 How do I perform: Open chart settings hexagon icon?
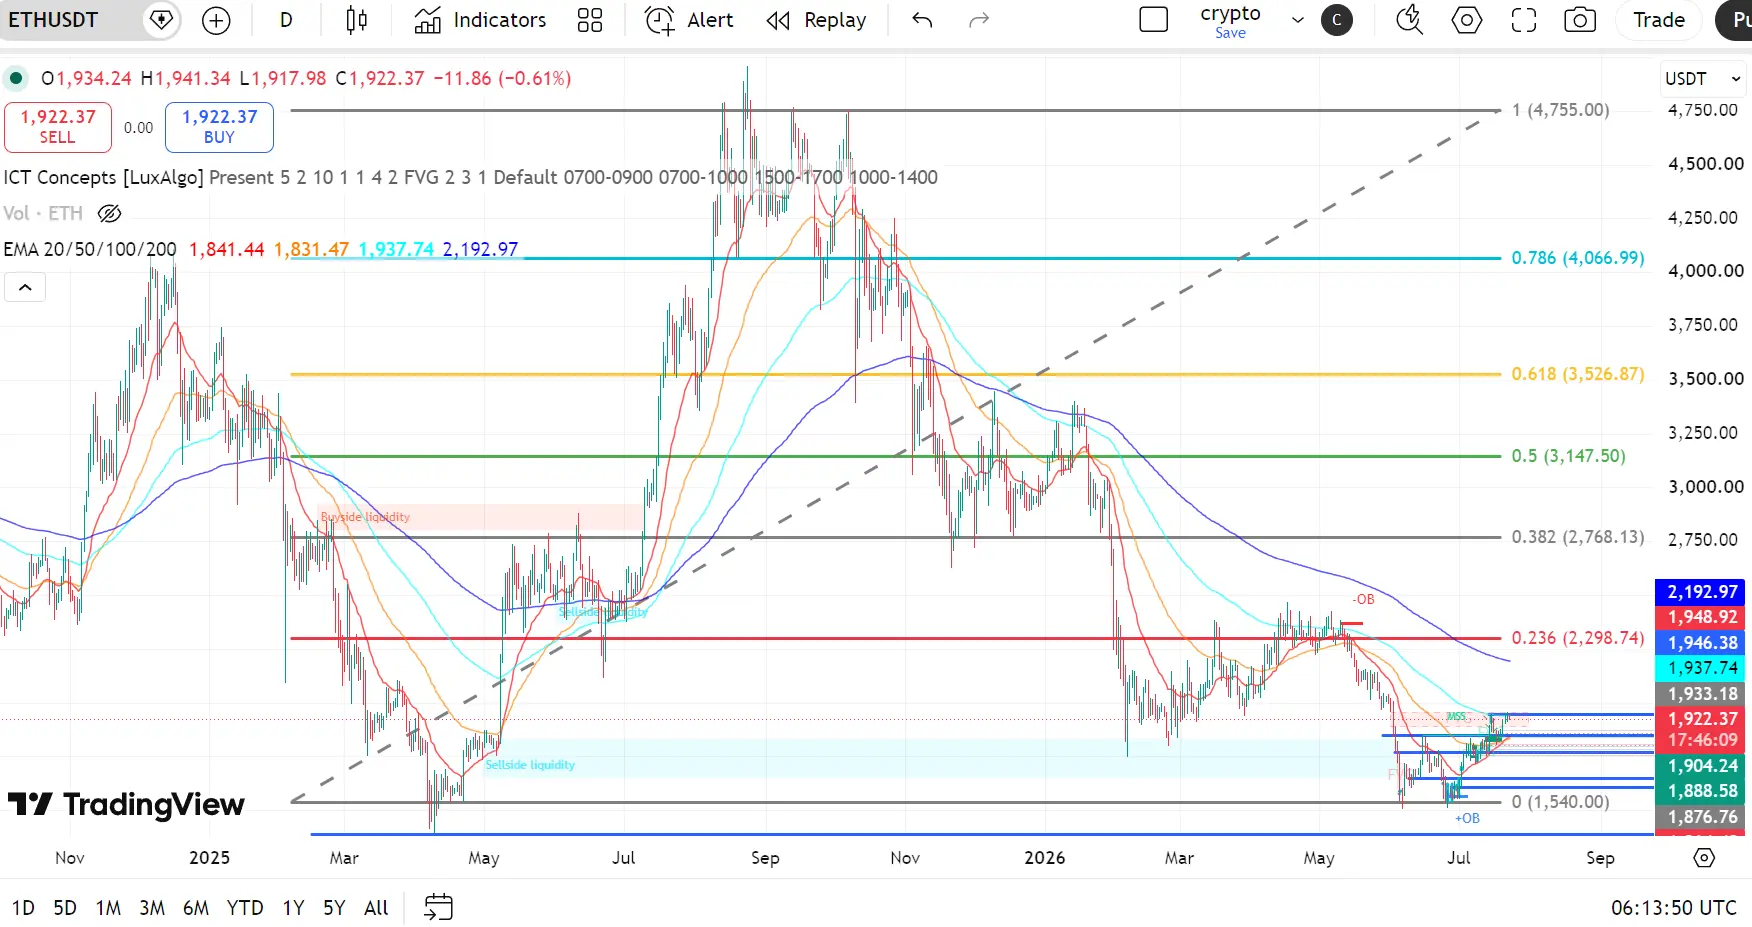[x=1467, y=20]
